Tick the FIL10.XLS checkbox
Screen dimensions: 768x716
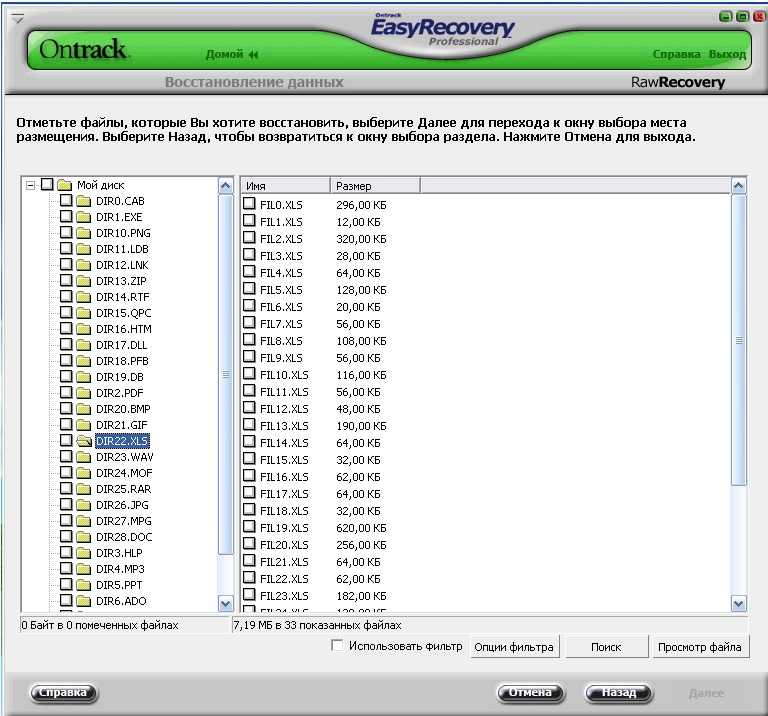(249, 374)
